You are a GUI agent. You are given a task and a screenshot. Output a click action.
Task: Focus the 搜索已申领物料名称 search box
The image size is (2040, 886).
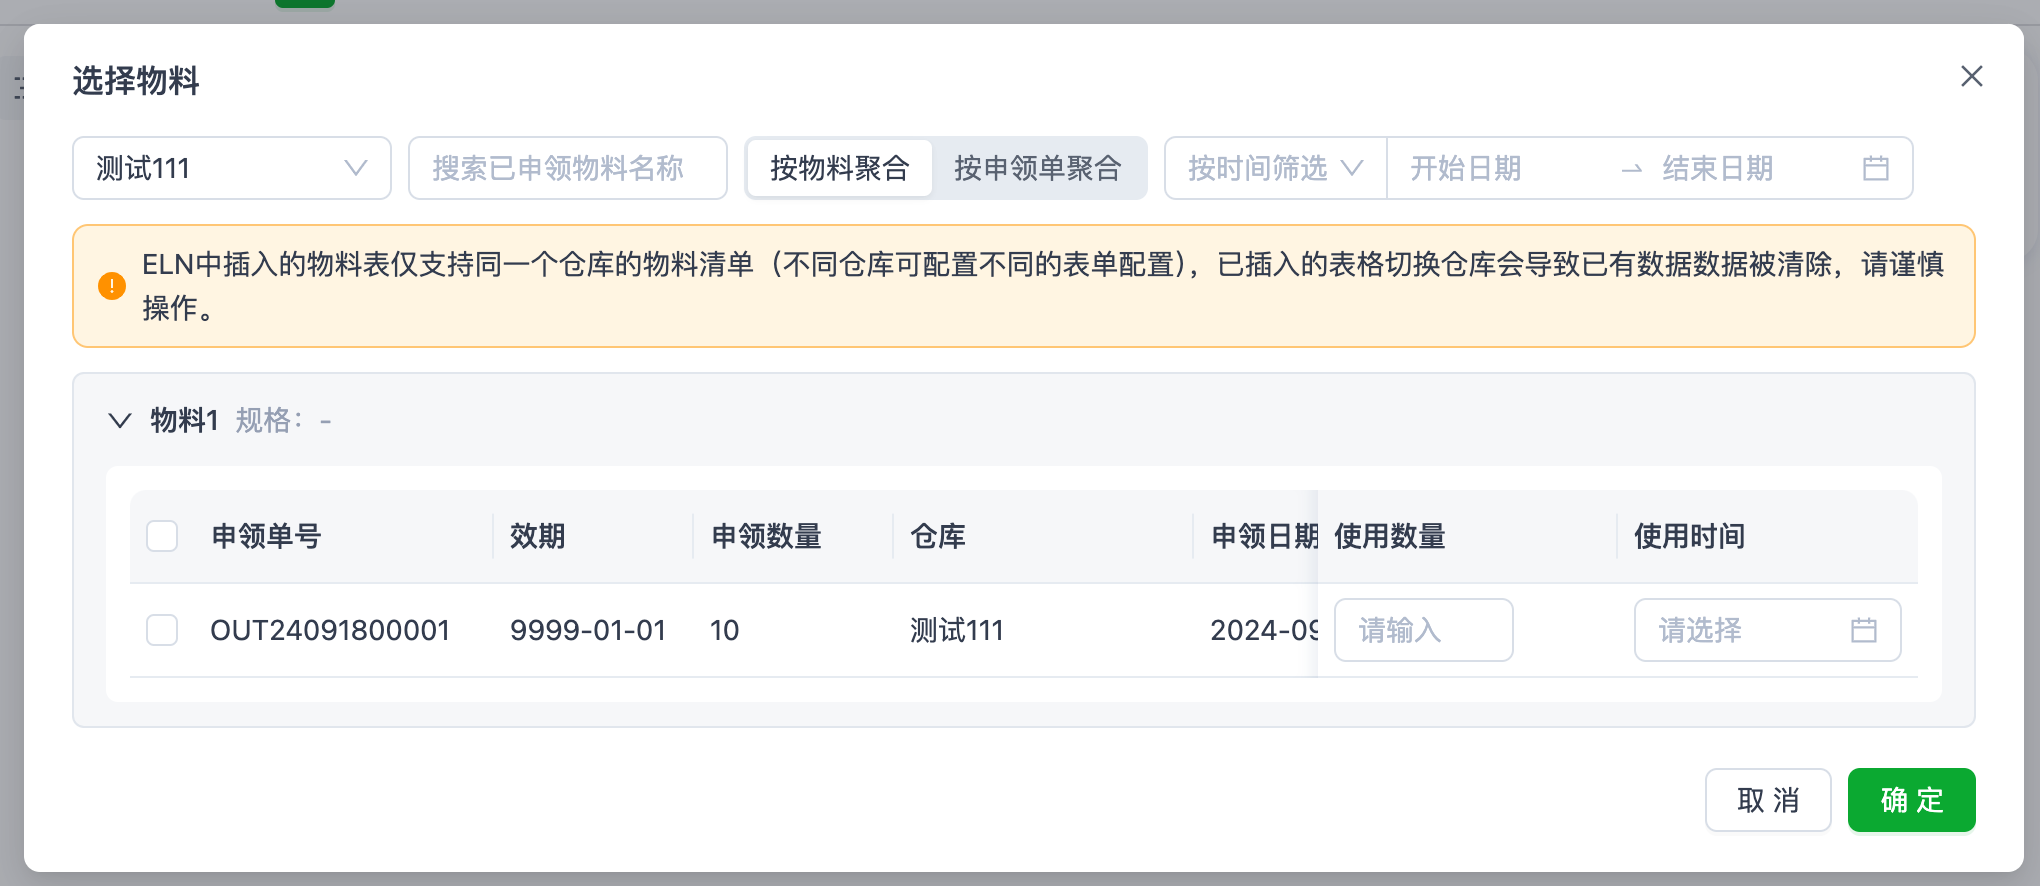click(x=567, y=168)
